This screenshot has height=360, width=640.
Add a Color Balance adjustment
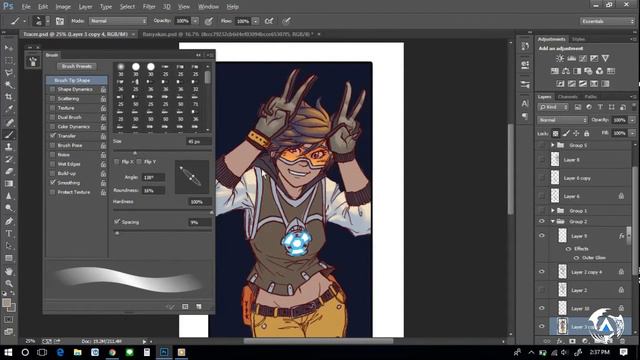[566, 71]
